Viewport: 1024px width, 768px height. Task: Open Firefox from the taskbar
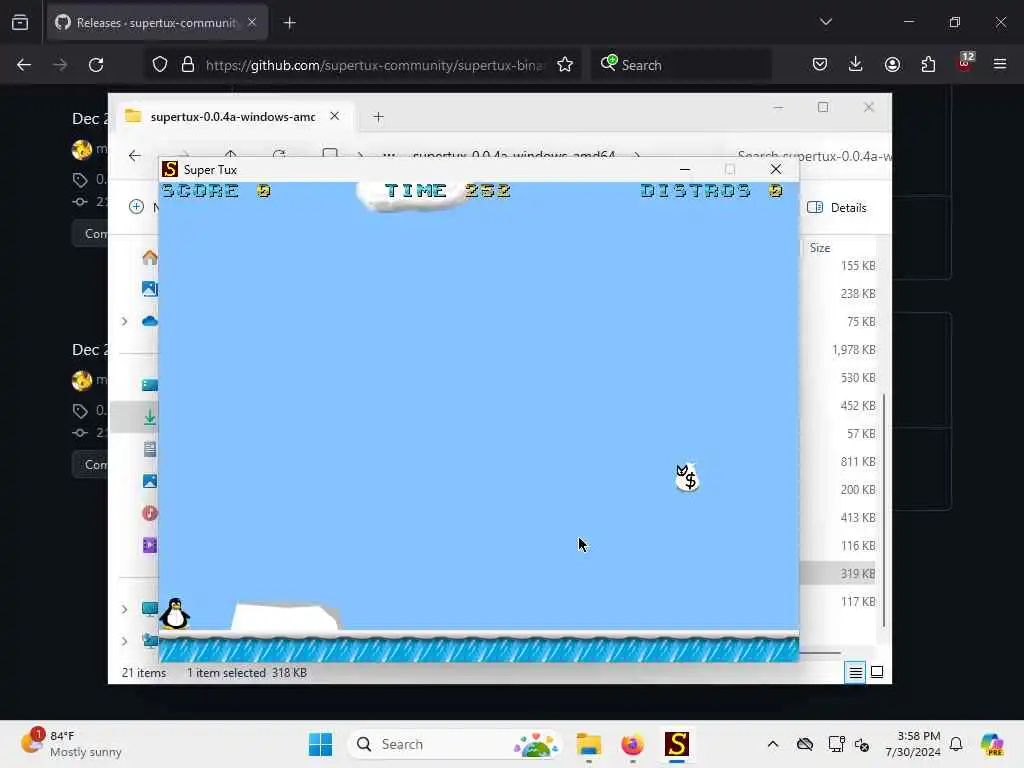(632, 744)
